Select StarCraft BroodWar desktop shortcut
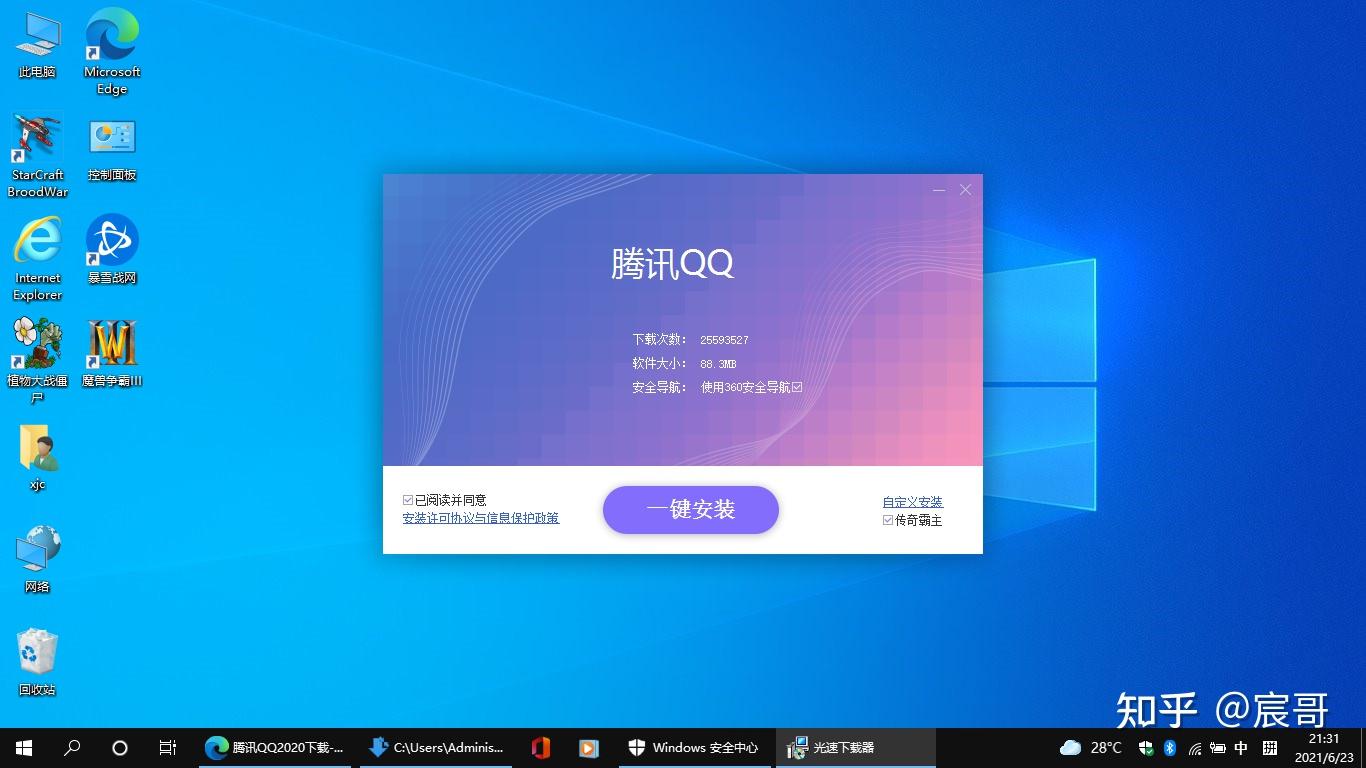Image resolution: width=1366 pixels, height=768 pixels. (x=38, y=155)
